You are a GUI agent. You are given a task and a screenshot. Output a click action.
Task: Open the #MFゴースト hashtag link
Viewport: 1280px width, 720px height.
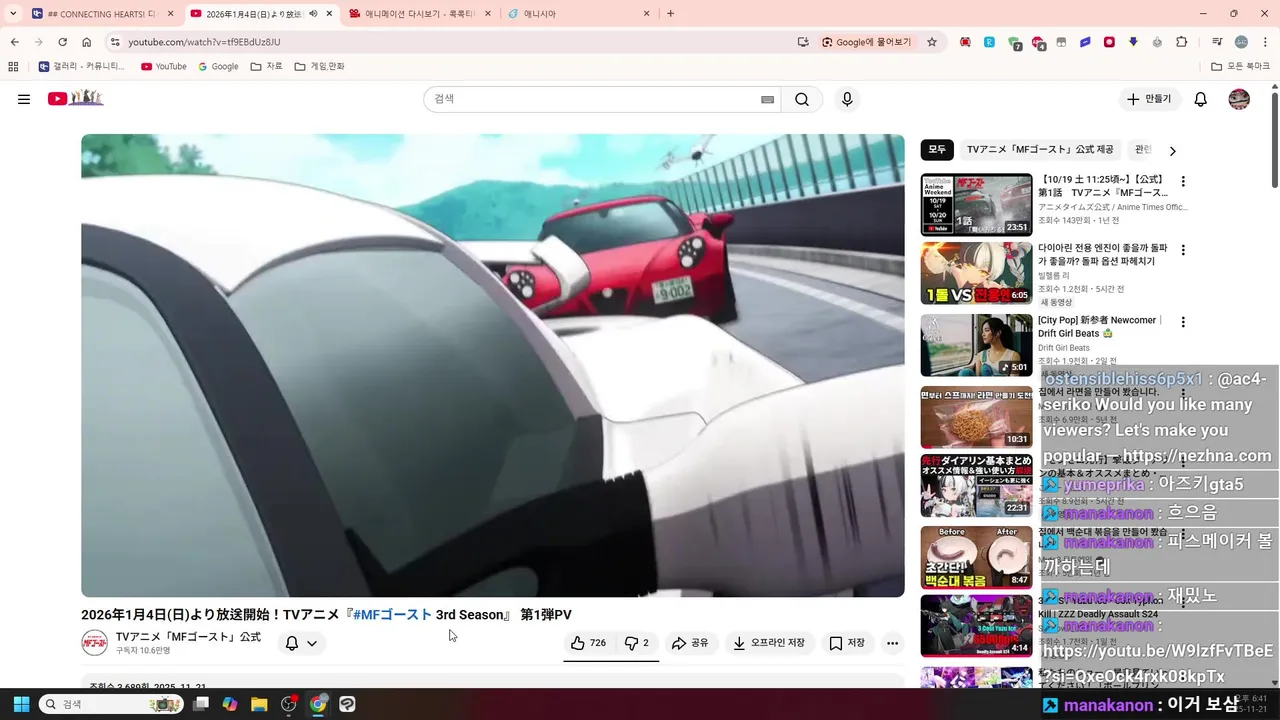pyautogui.click(x=392, y=615)
